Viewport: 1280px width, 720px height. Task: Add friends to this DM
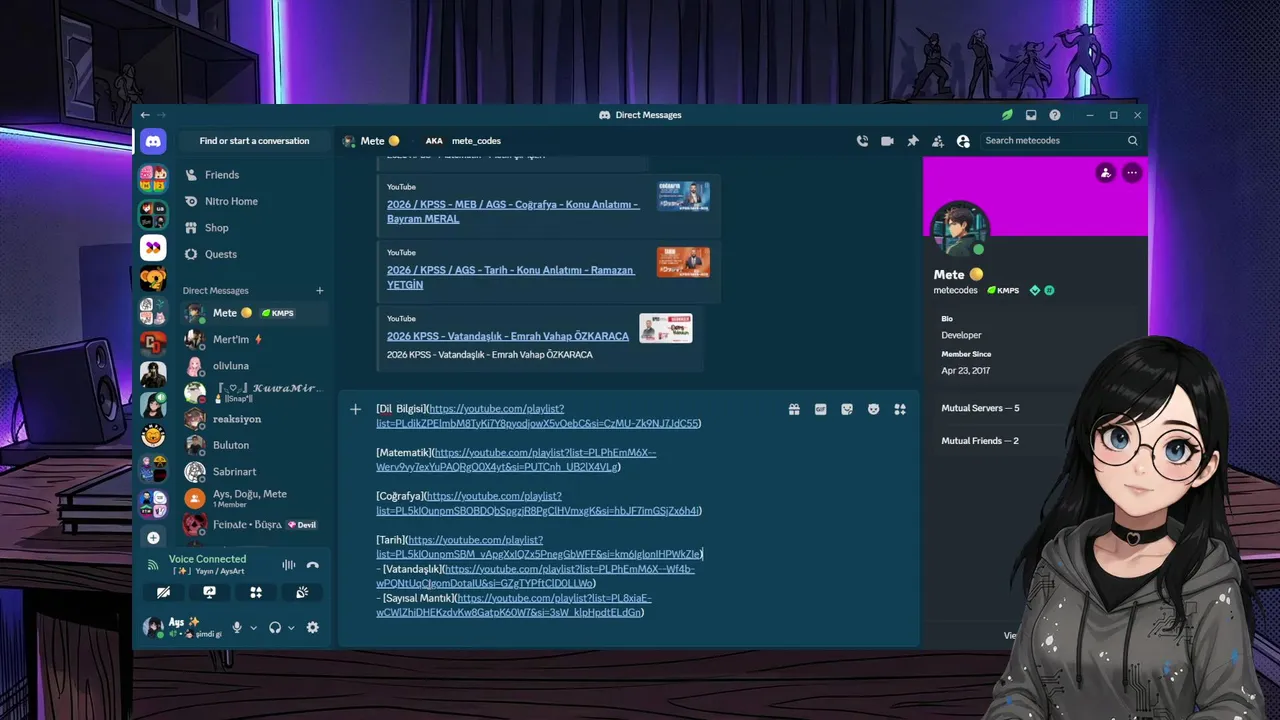tap(937, 141)
